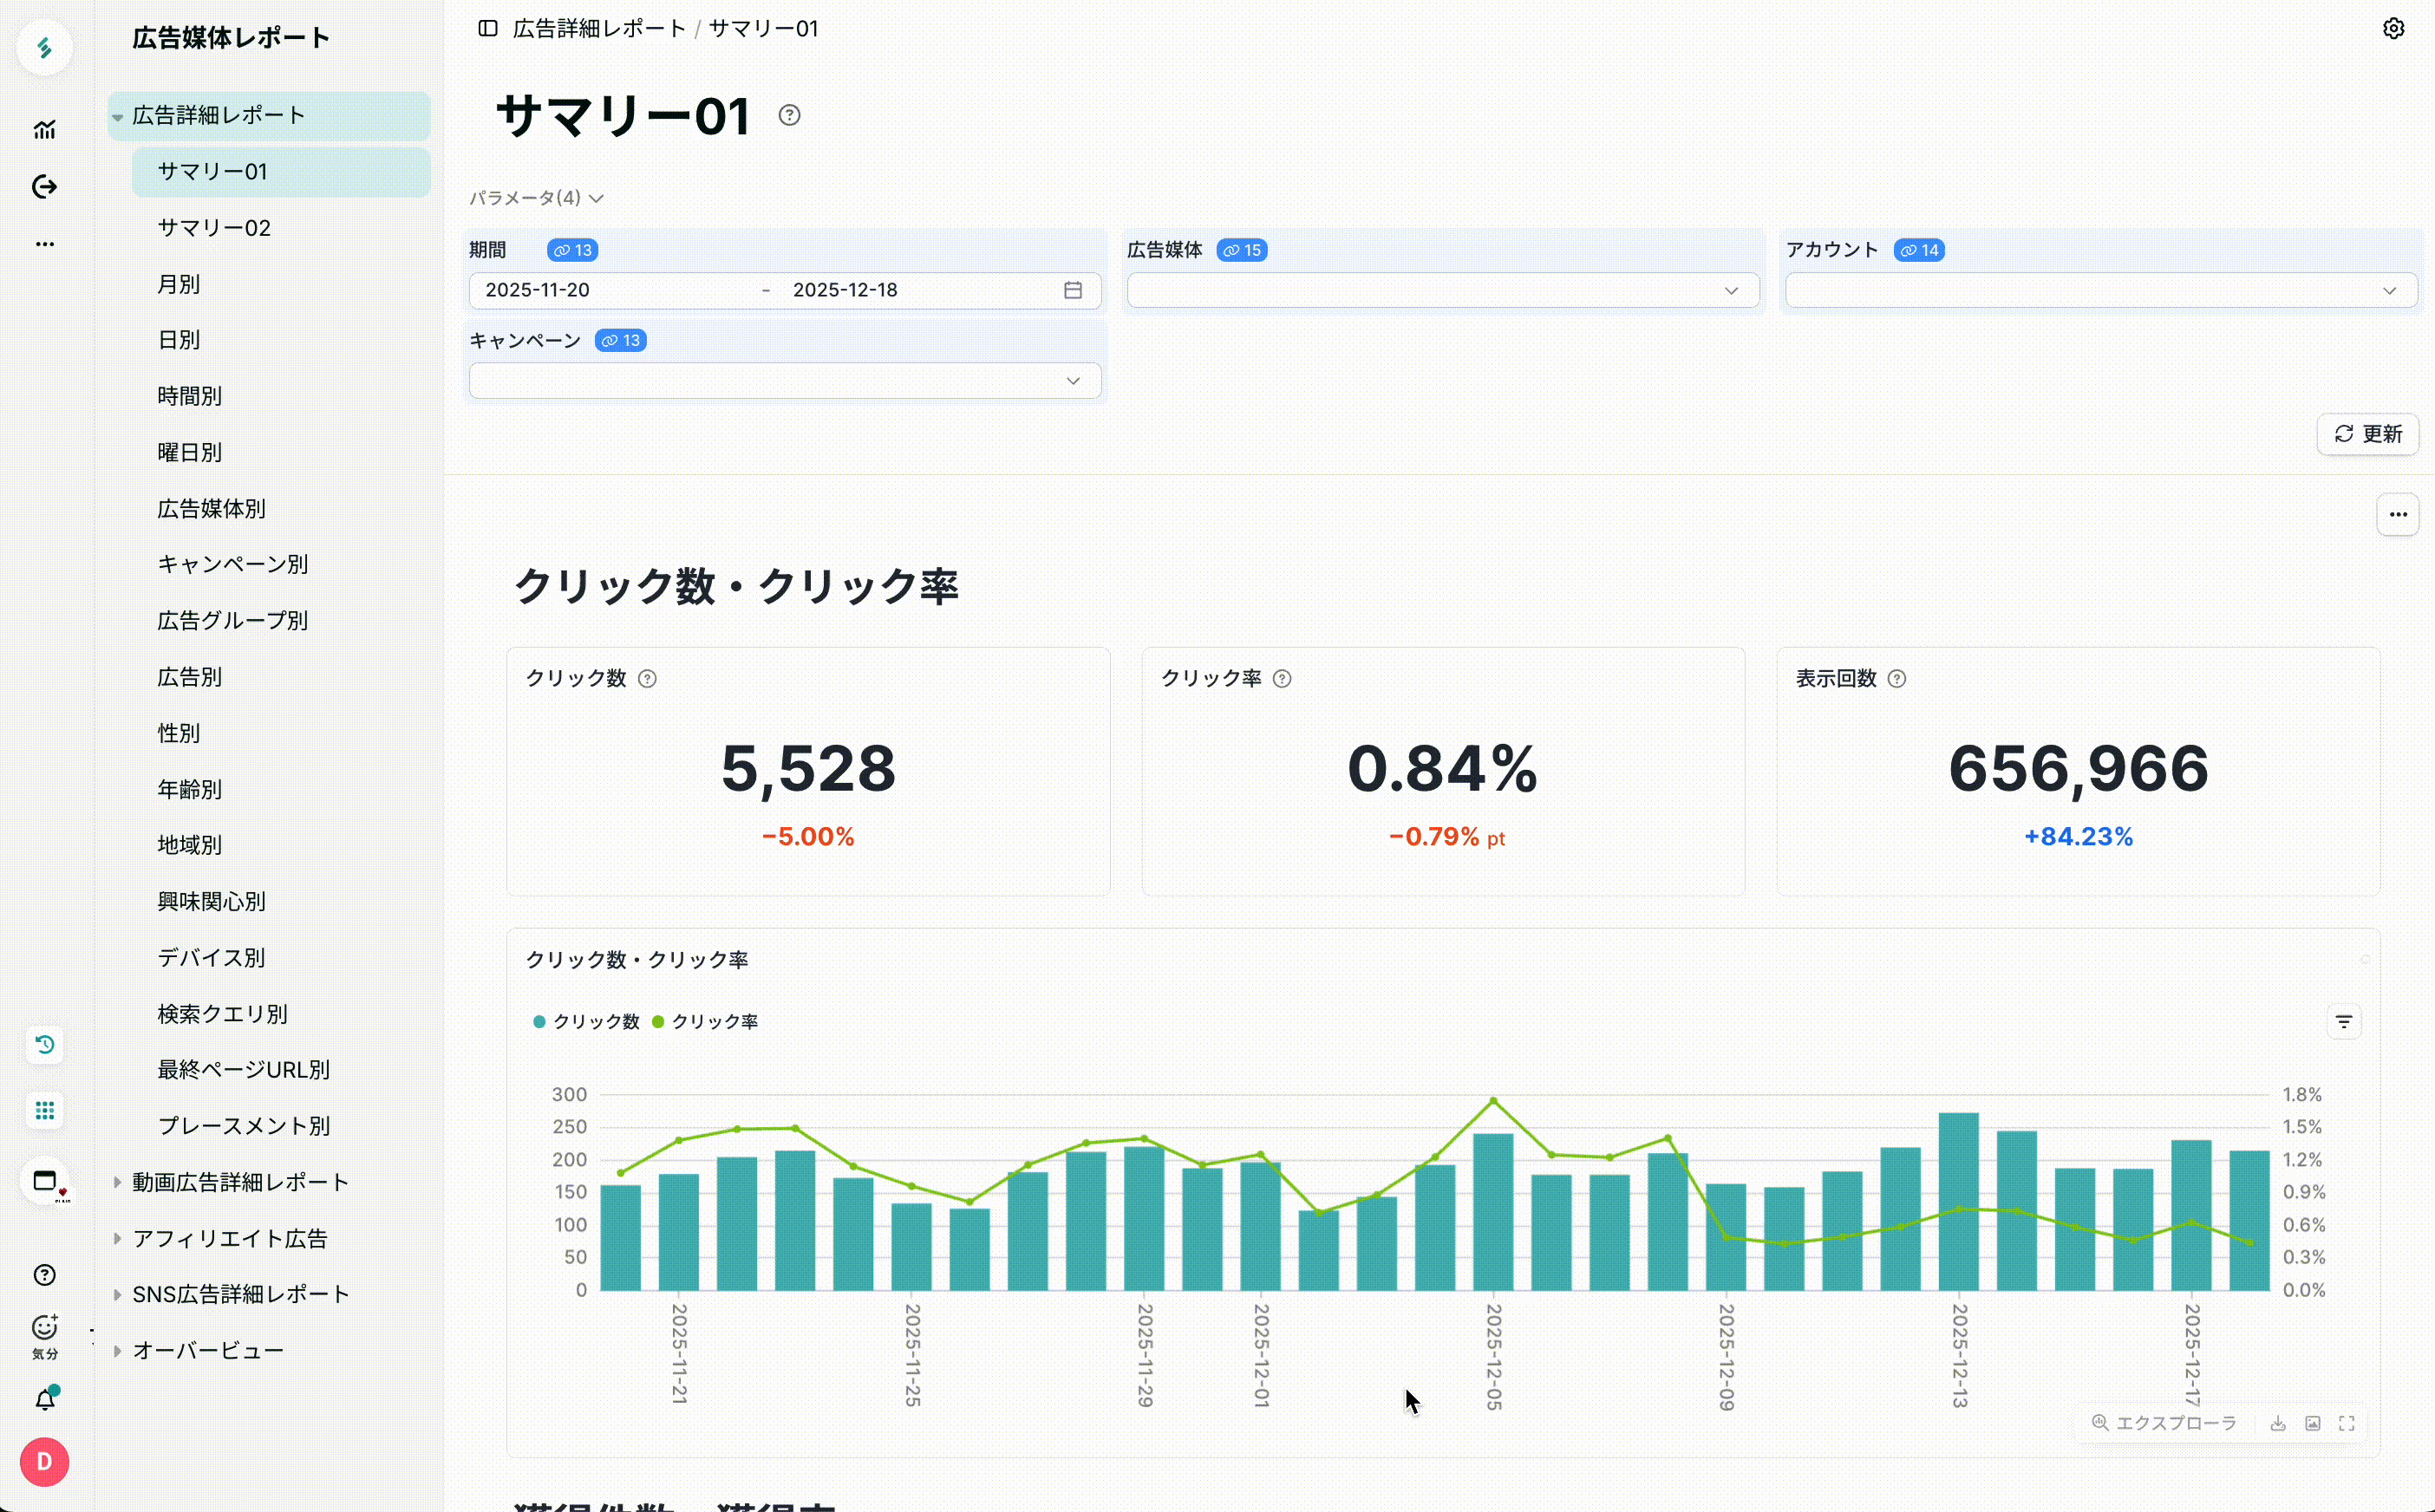Open the settings gear icon
Image resolution: width=2435 pixels, height=1512 pixels.
(x=2393, y=28)
